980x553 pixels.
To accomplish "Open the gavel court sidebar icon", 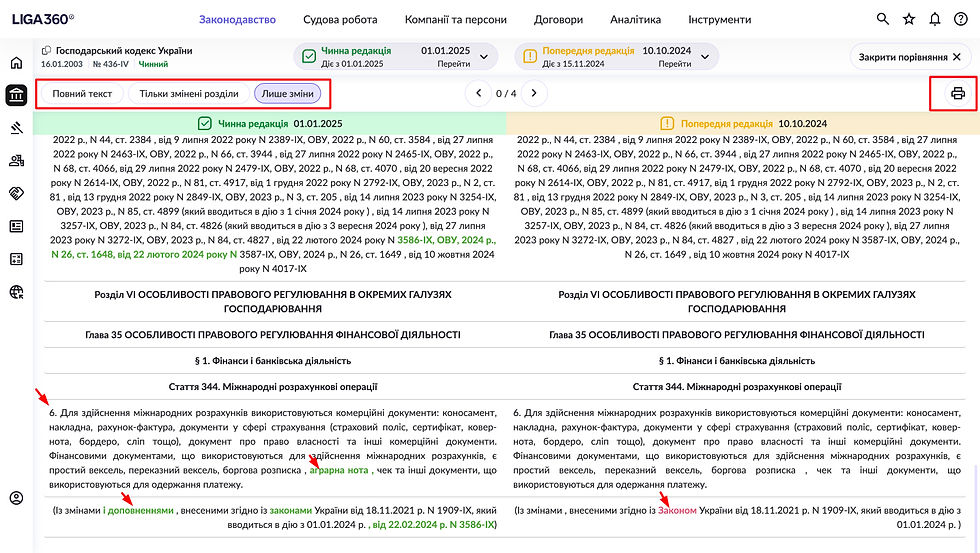I will (16, 128).
